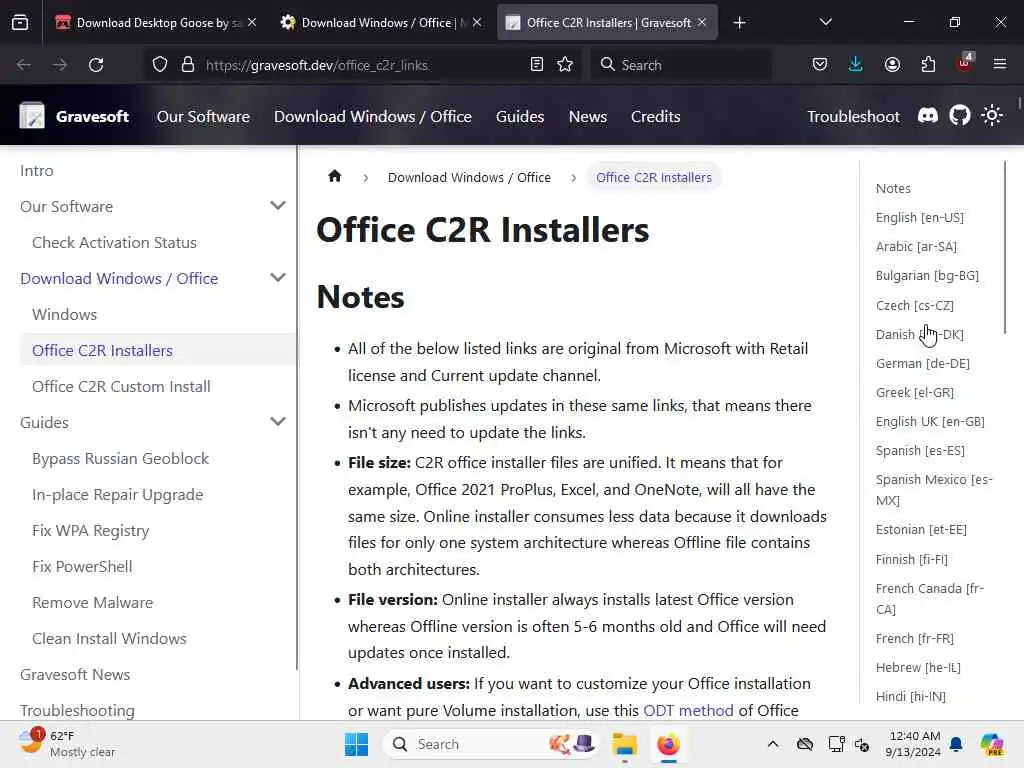
Task: Open News in the top navigation
Action: [x=588, y=116]
